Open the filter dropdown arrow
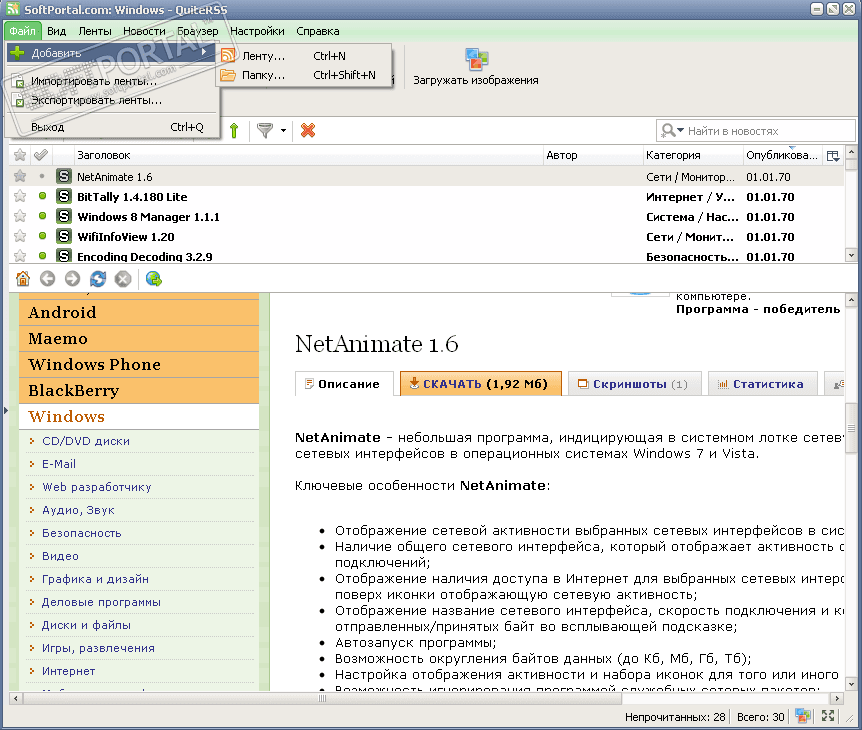The width and height of the screenshot is (862, 730). point(283,131)
